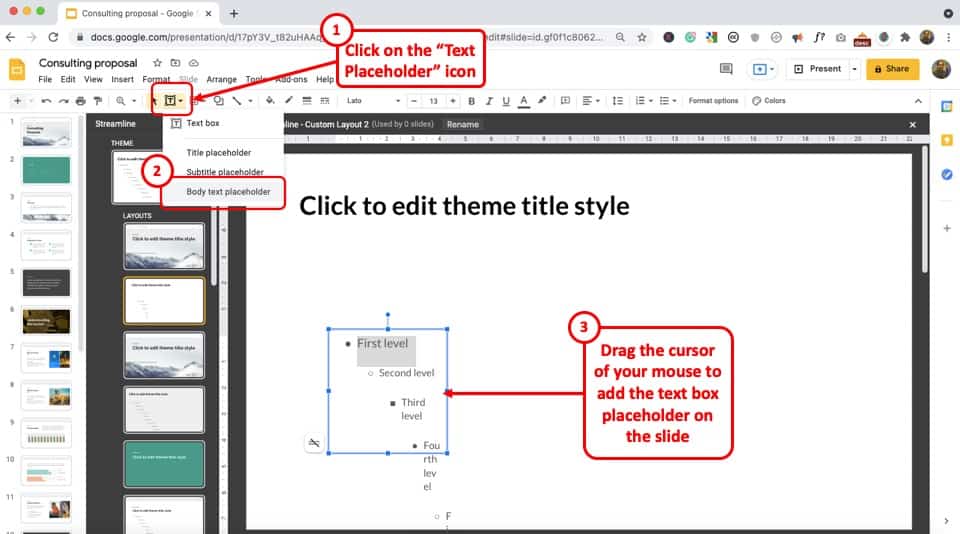Hide the menus with toolbar chevron
Viewport: 960px width, 534px height.
tap(918, 100)
